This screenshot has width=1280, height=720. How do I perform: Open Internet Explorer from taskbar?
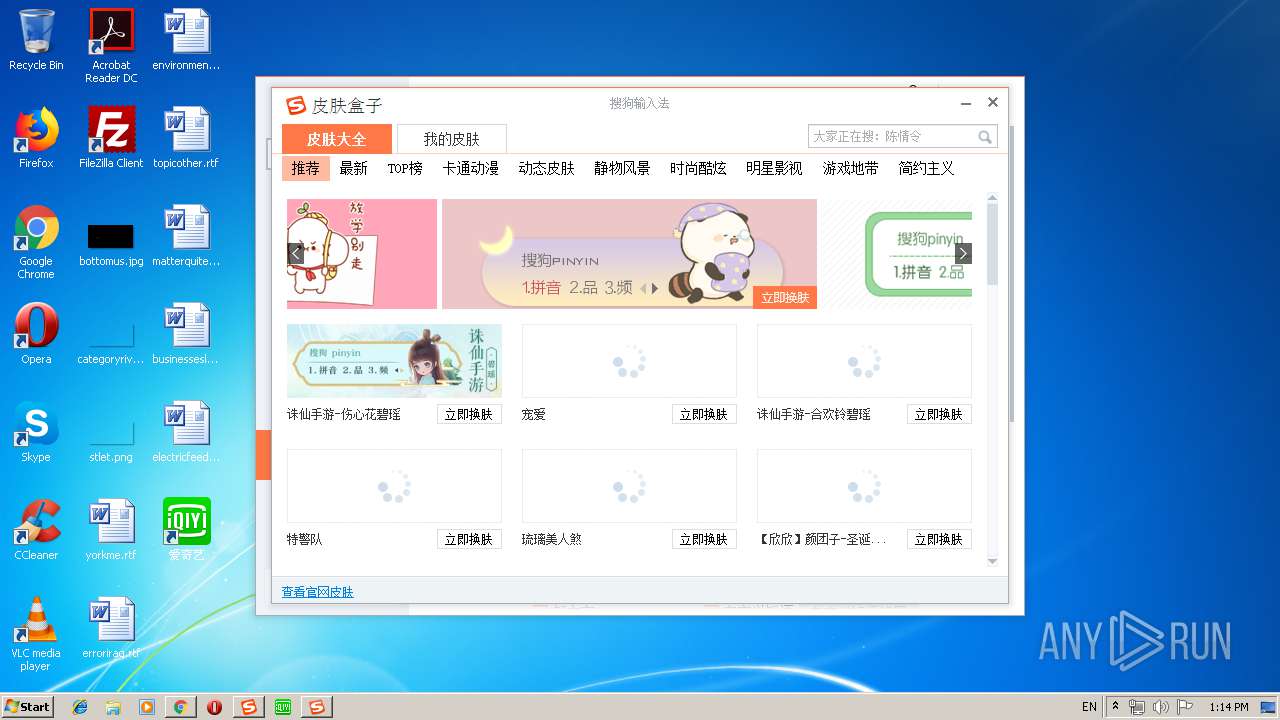(x=80, y=707)
